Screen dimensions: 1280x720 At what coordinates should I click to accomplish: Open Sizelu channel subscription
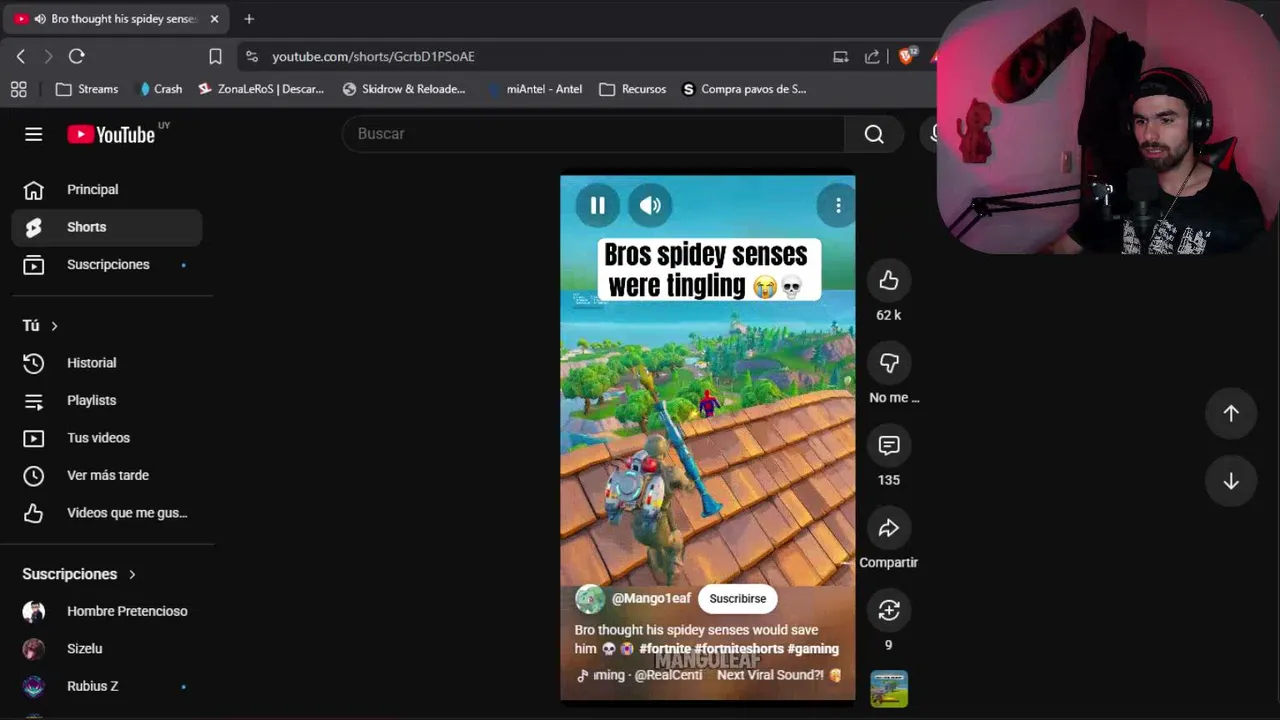(107, 649)
